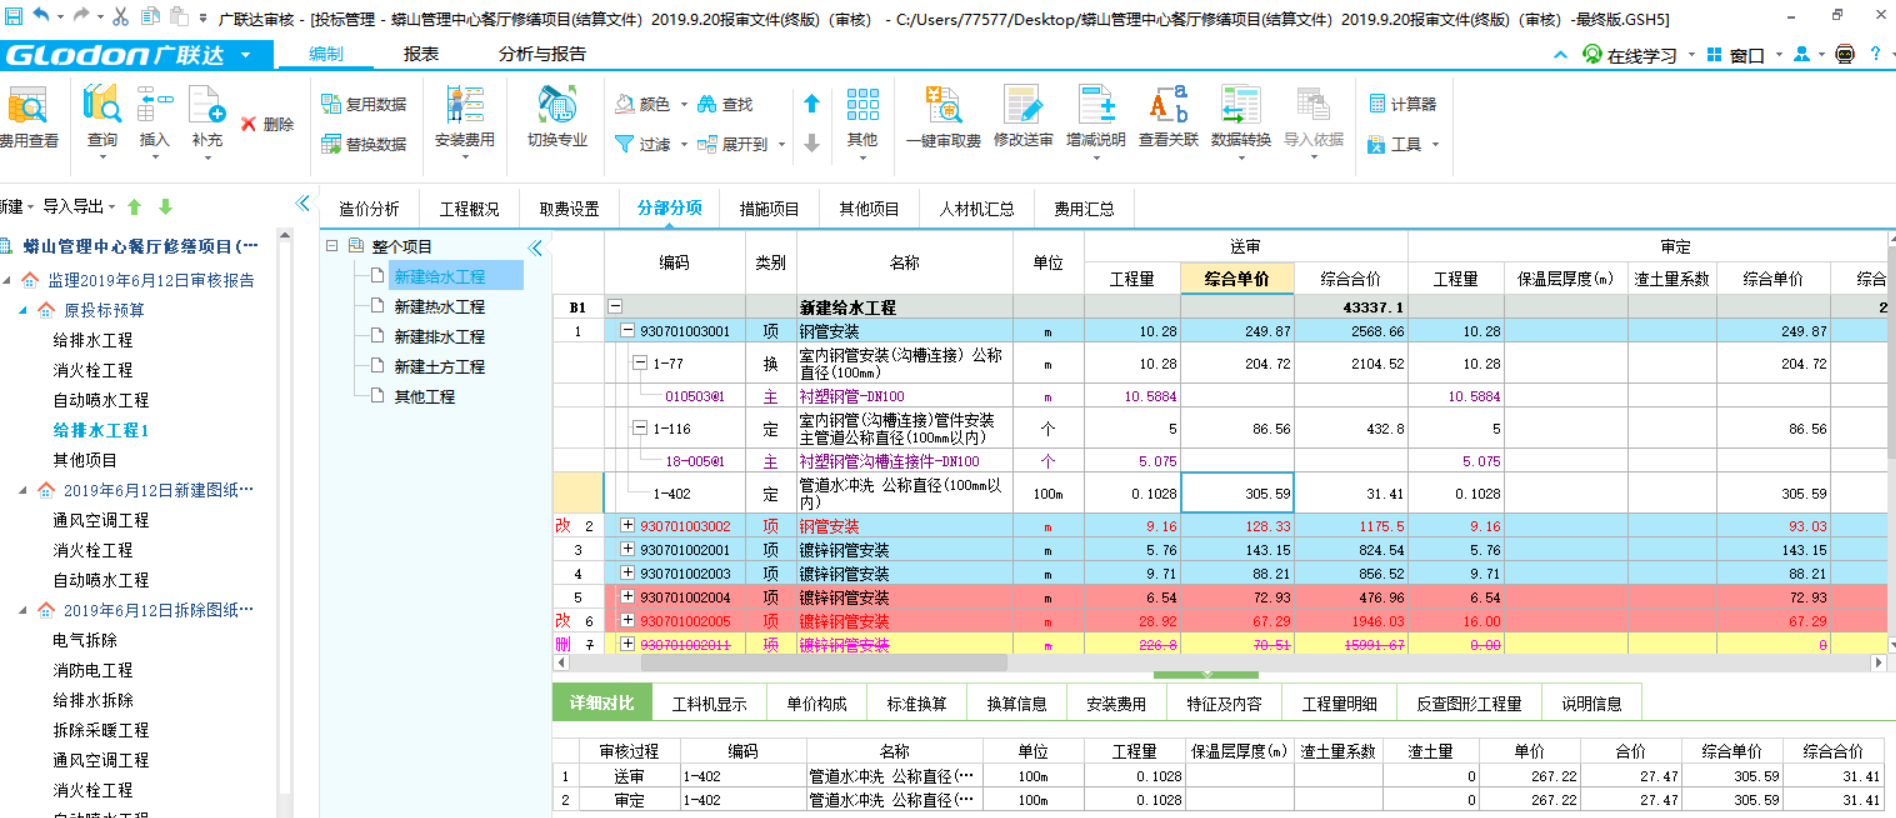Select 新建热水工程 in section tree
The image size is (1896, 818).
tap(439, 306)
